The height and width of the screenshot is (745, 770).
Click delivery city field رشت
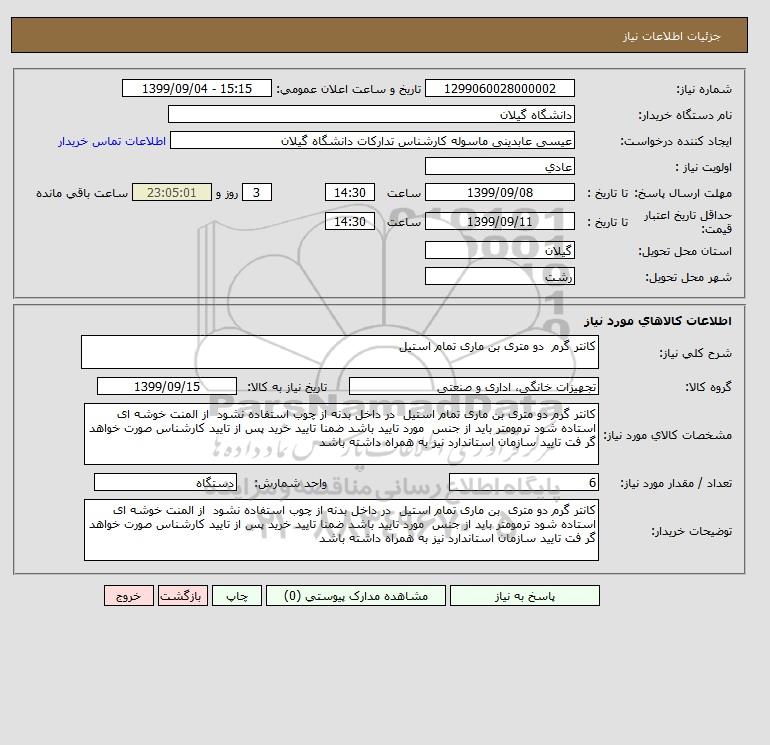click(500, 276)
